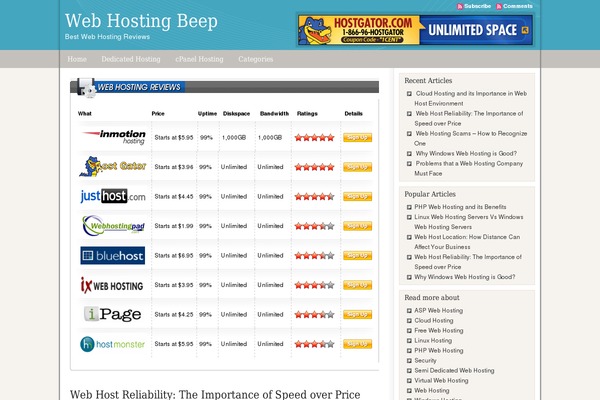Click Sign Up for Webhostingpad
The image size is (600, 400).
357,226
